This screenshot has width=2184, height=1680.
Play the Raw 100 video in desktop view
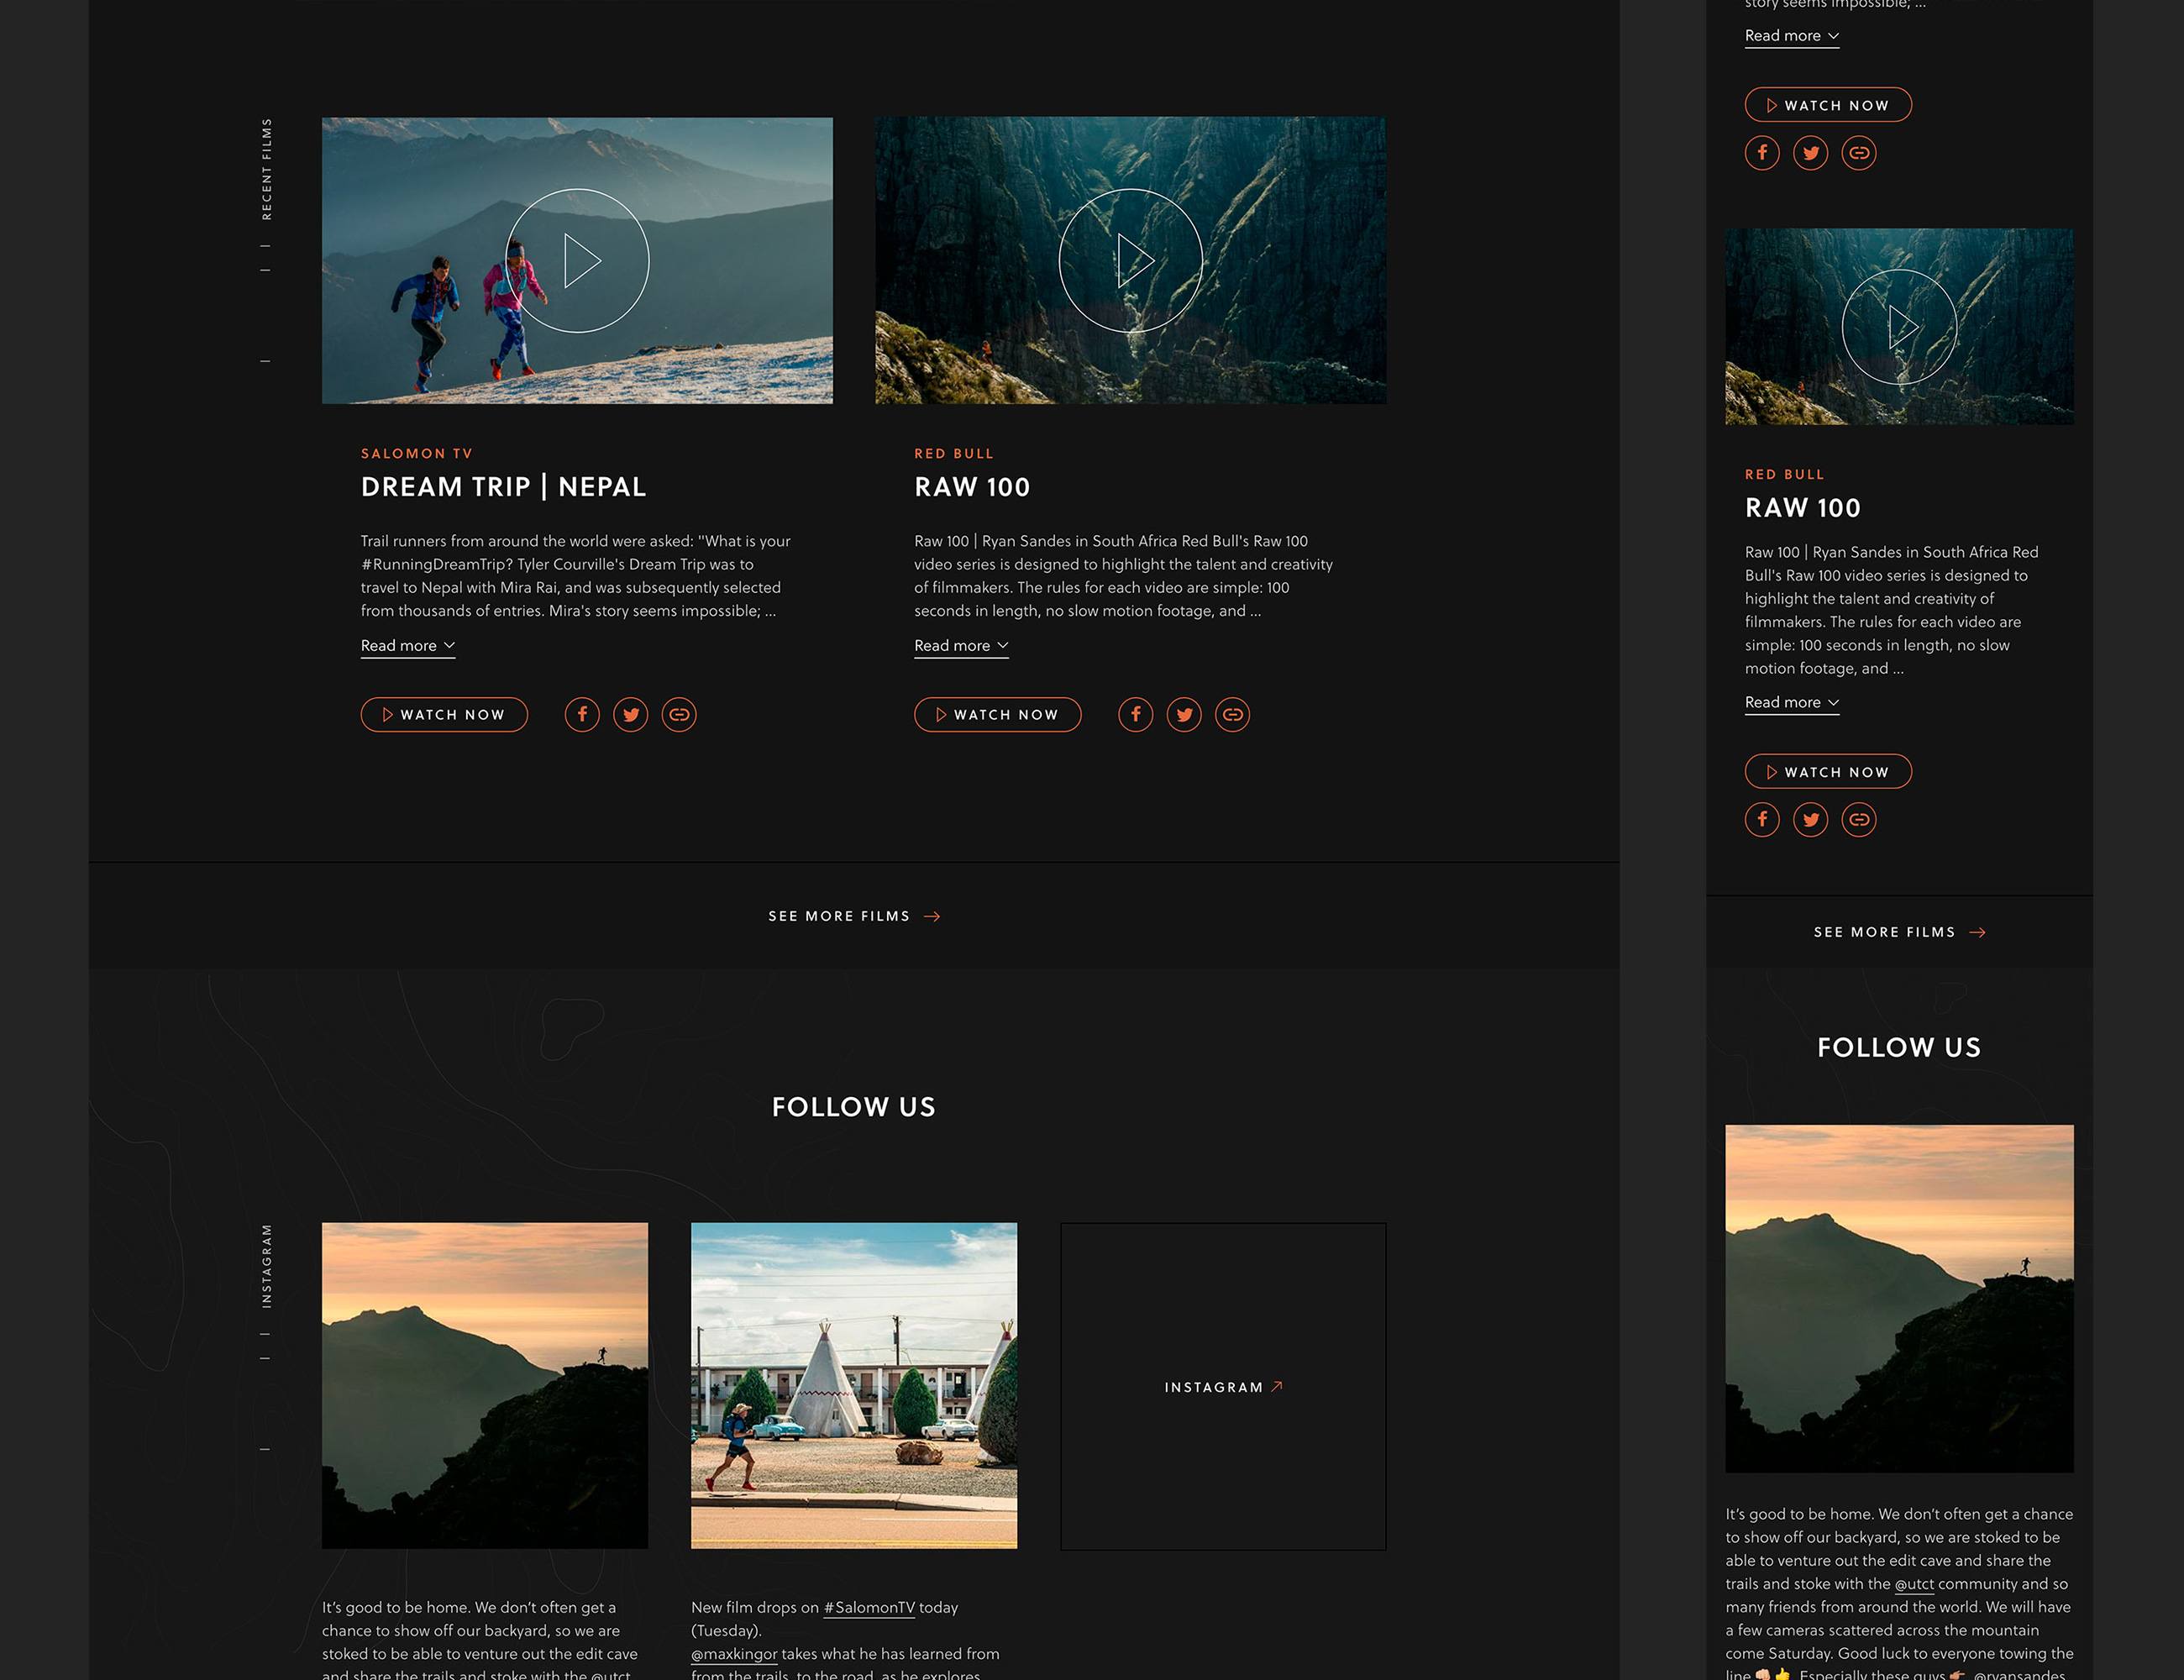pyautogui.click(x=1130, y=261)
